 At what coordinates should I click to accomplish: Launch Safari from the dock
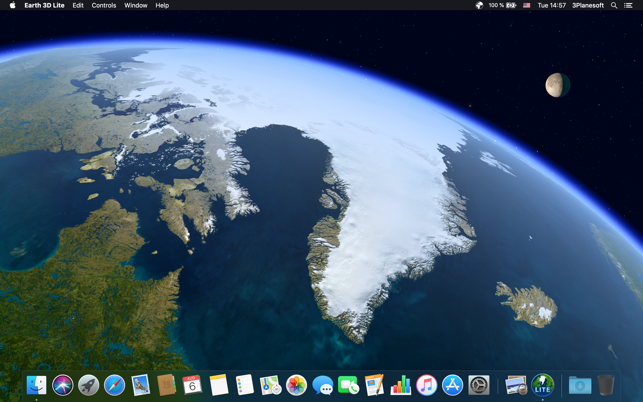click(114, 385)
